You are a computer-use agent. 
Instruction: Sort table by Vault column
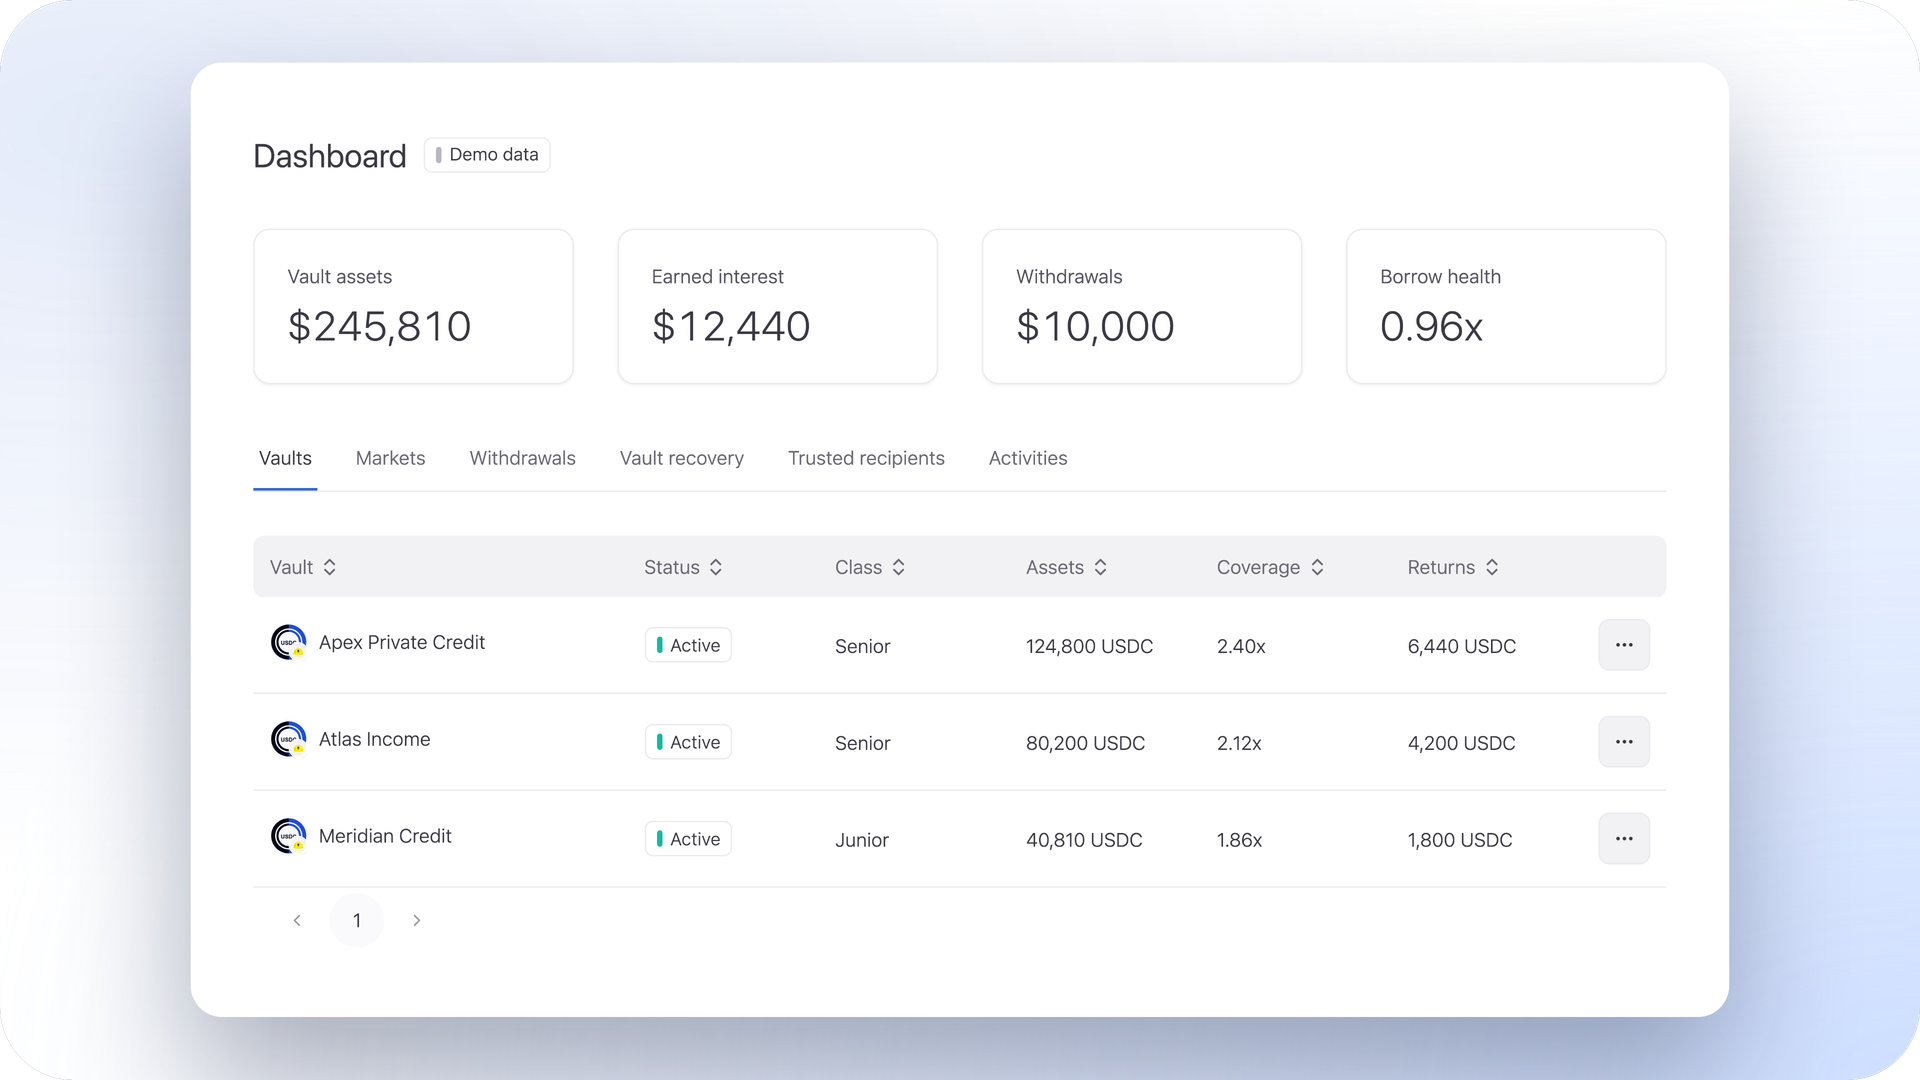click(x=303, y=567)
